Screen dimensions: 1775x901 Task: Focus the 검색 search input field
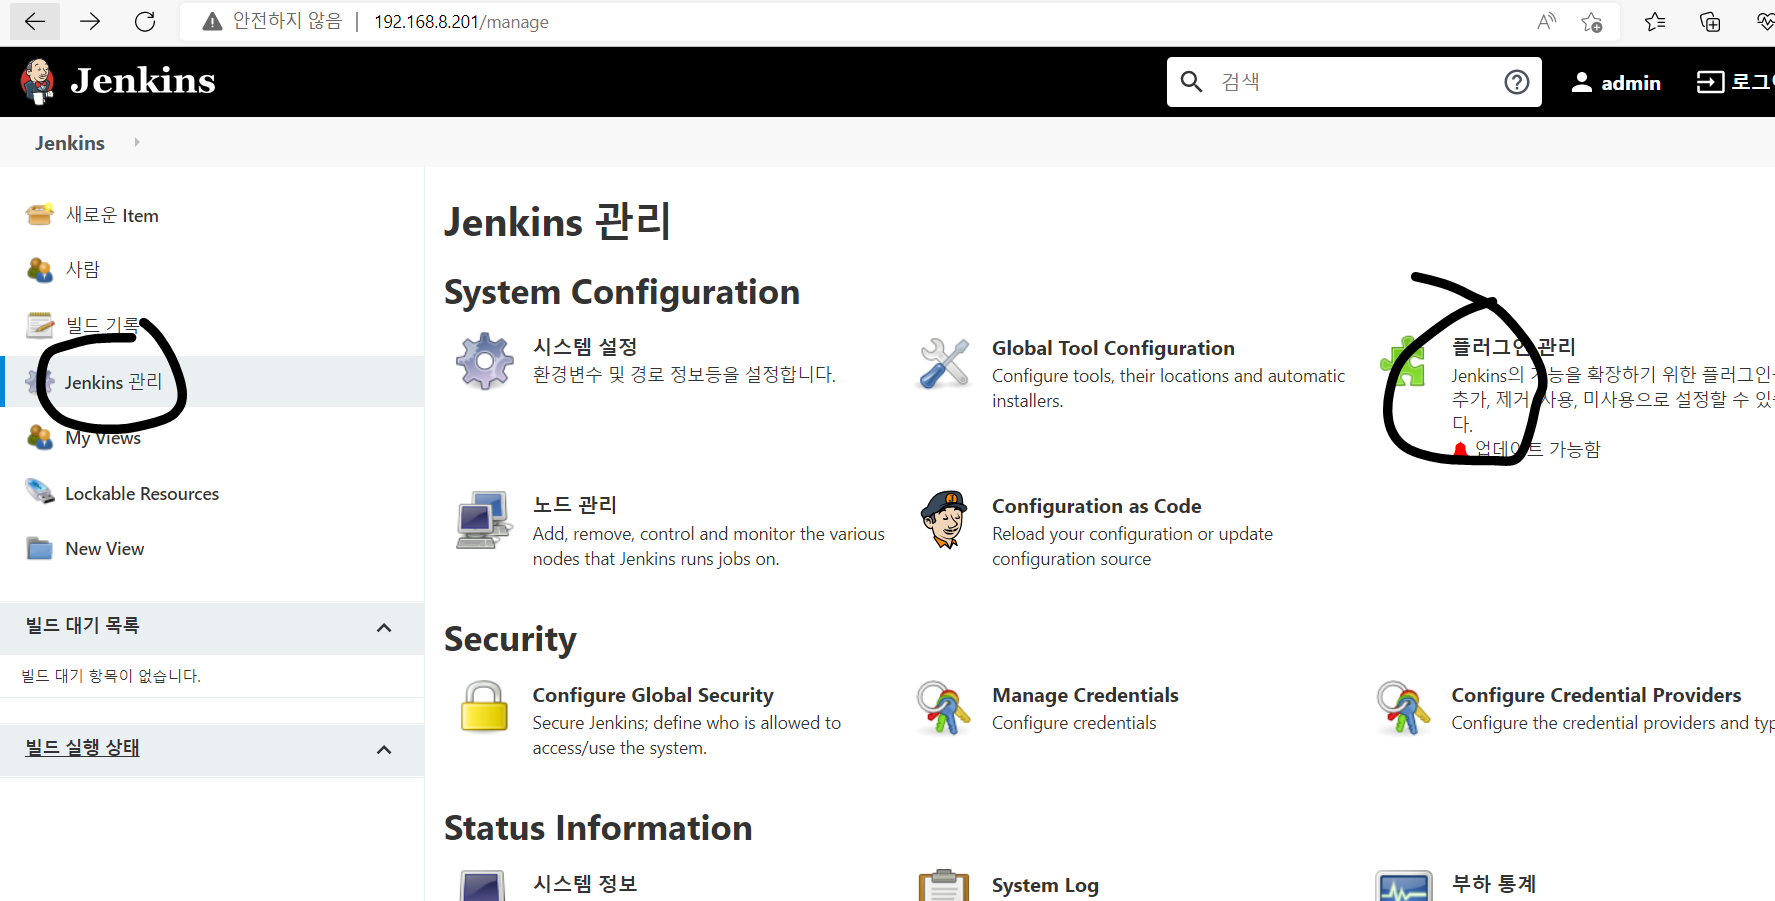(1355, 82)
